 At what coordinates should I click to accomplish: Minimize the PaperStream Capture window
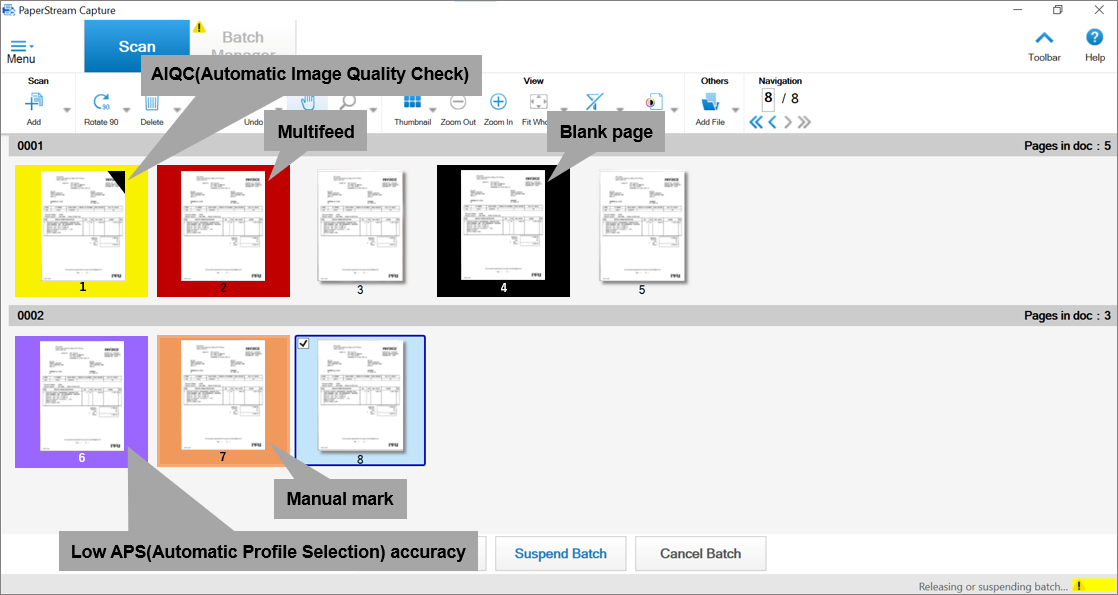pos(1016,10)
